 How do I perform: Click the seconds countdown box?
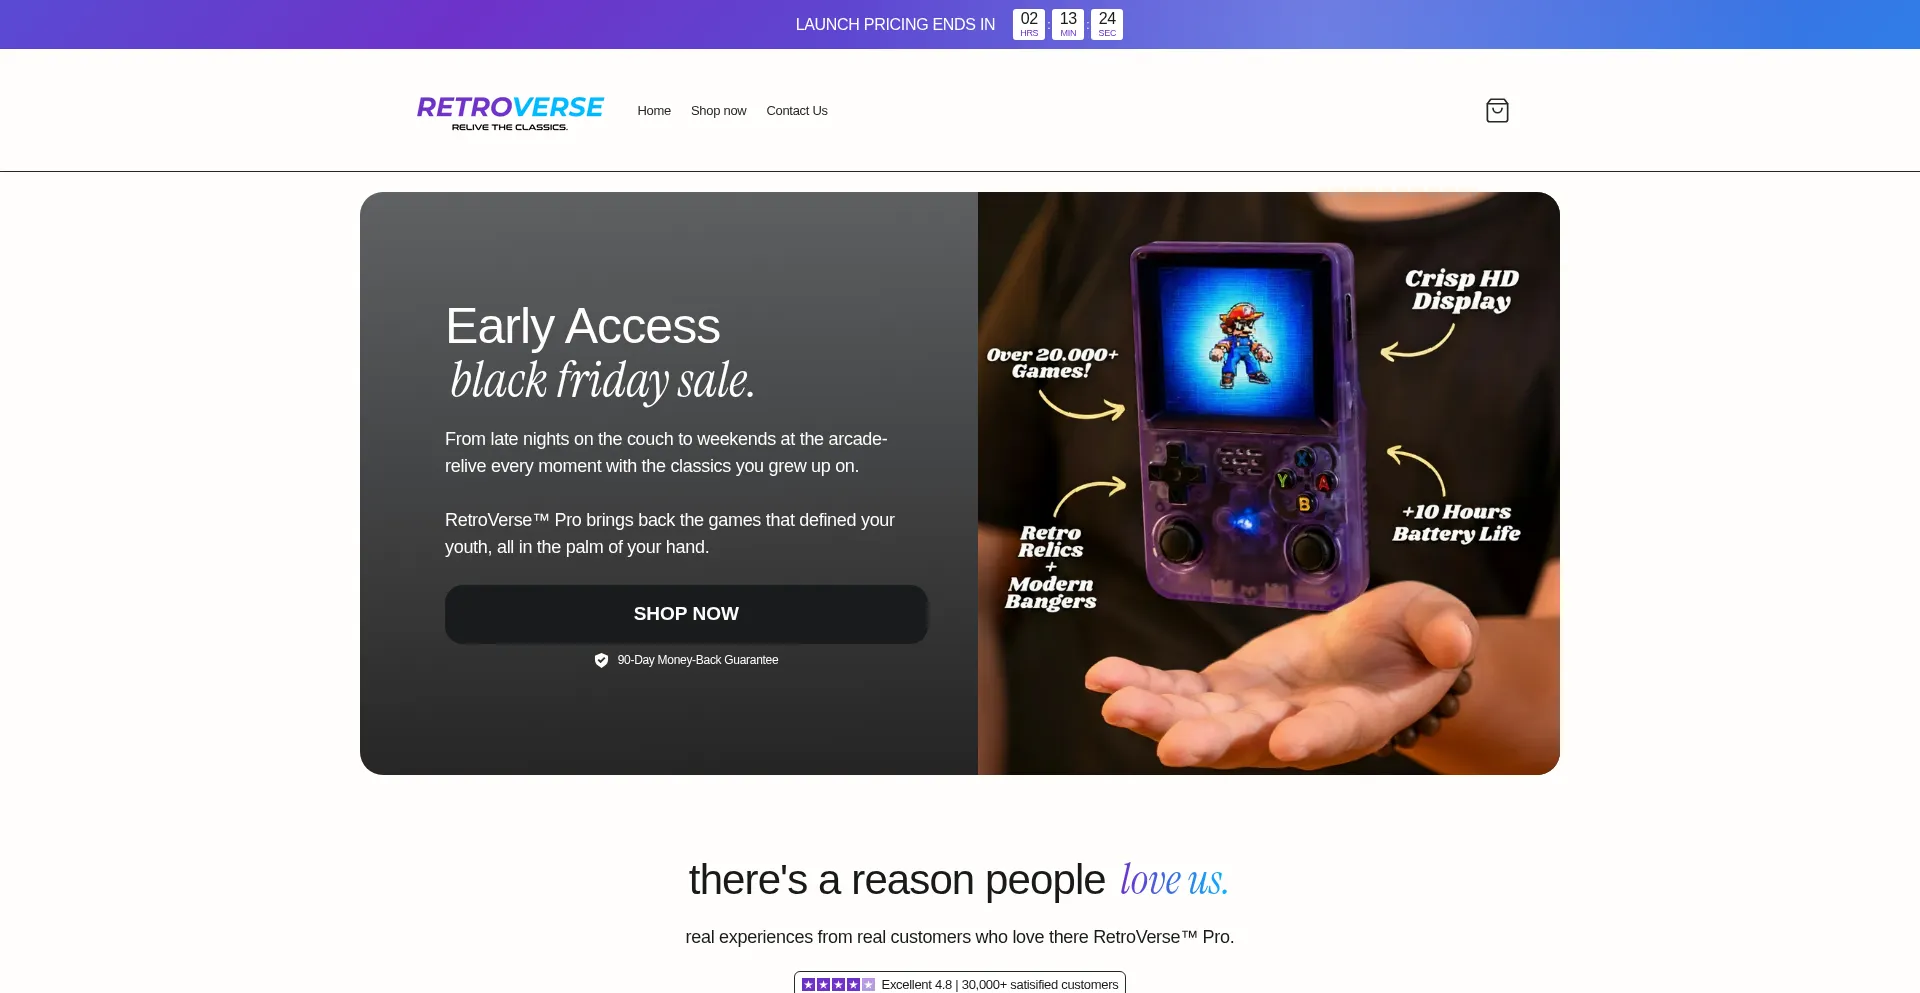[1107, 24]
